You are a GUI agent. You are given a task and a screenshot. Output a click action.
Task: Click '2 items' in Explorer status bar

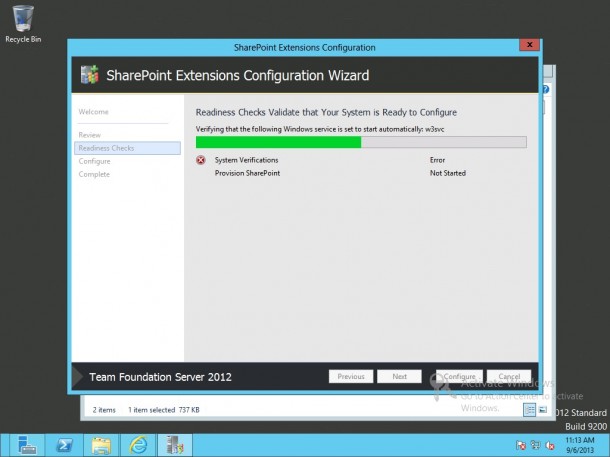(104, 410)
